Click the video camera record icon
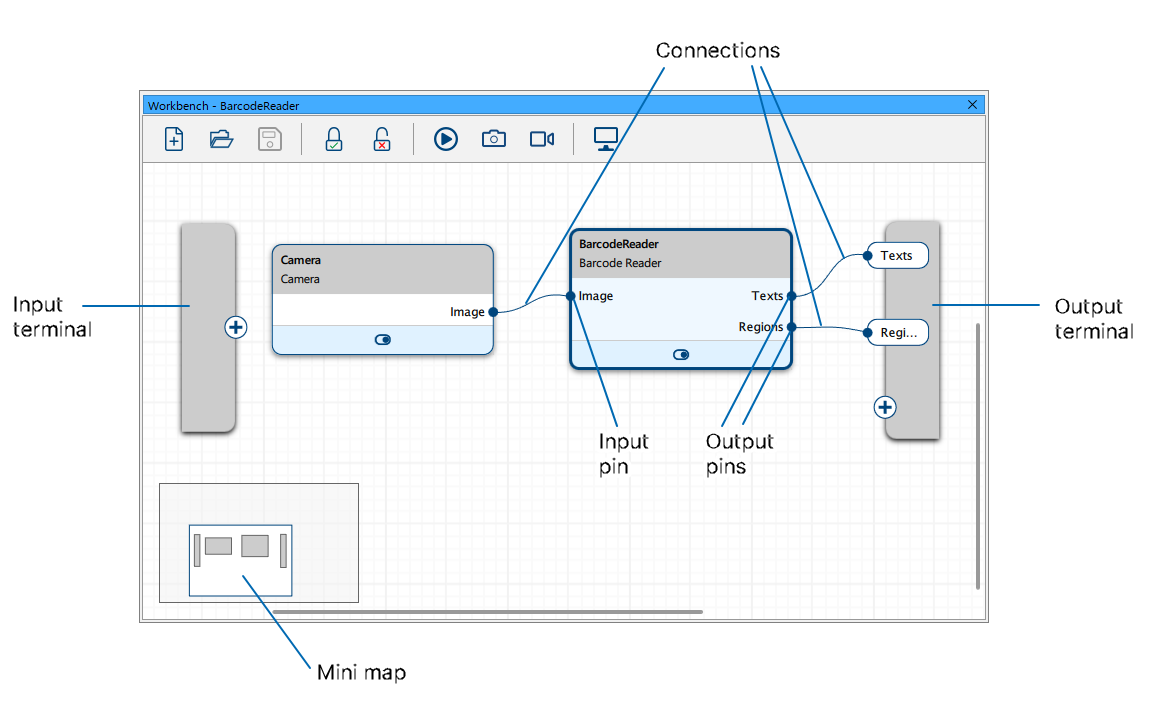 (x=542, y=139)
